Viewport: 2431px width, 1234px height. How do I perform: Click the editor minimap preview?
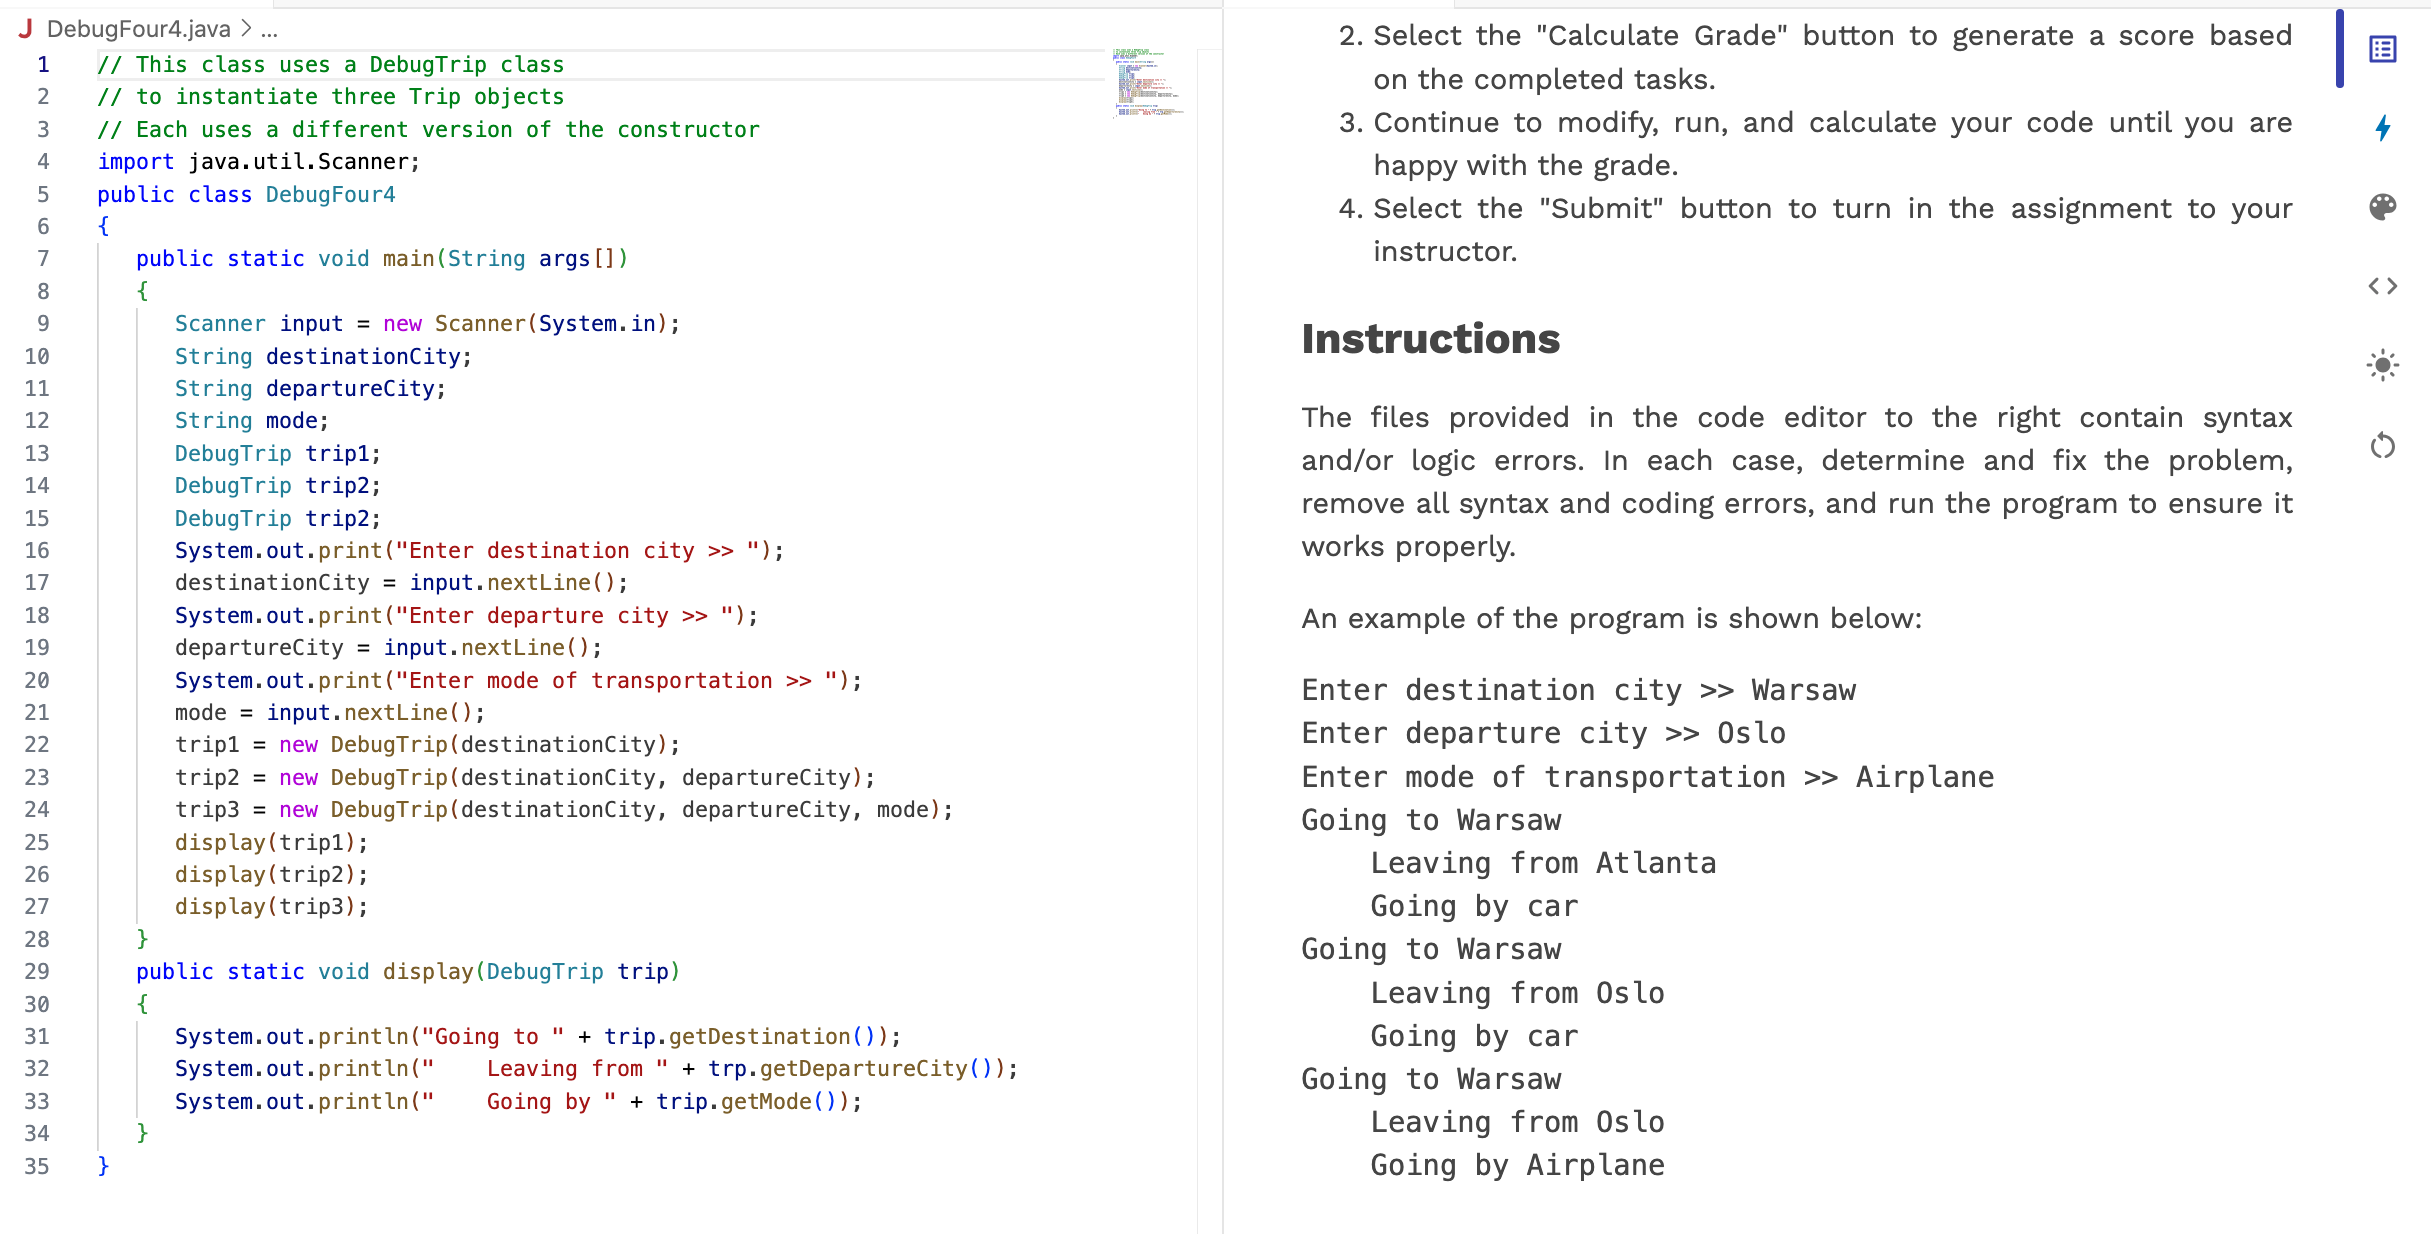coord(1147,85)
